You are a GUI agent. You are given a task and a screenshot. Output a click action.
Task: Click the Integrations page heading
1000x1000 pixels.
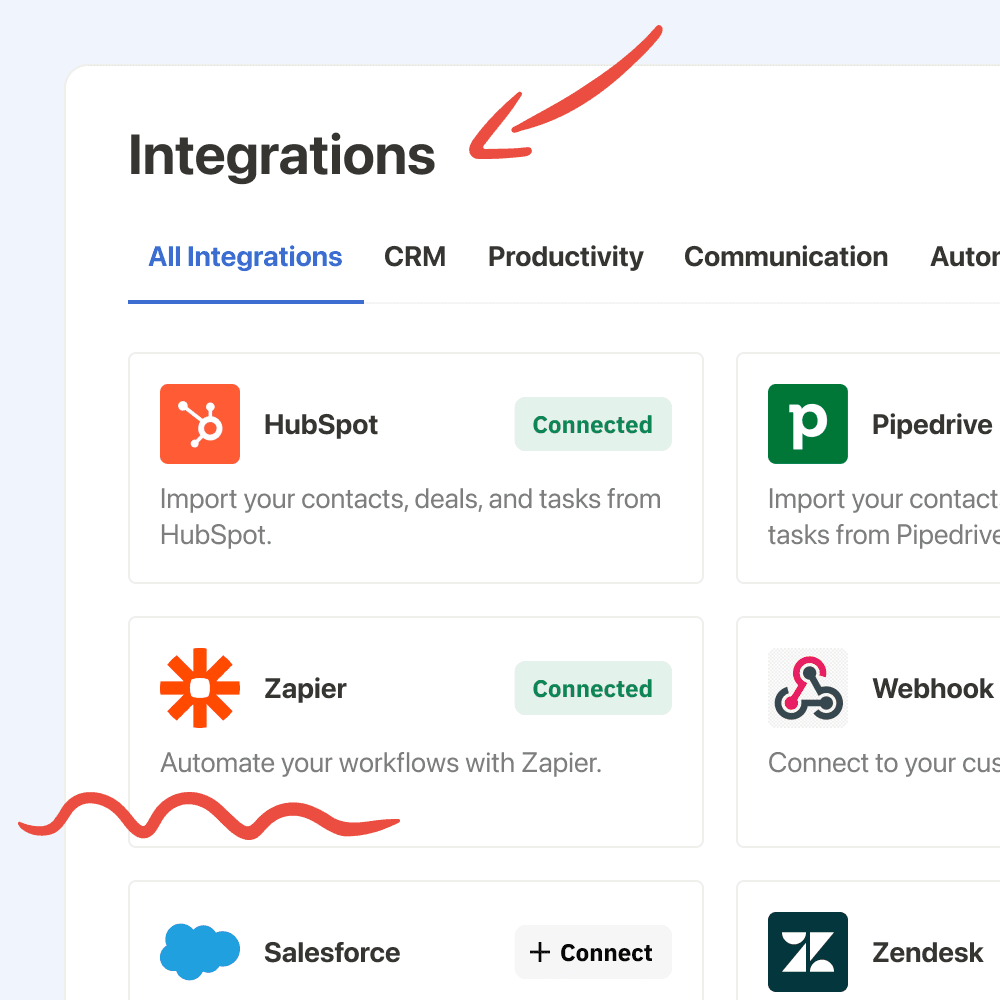[x=281, y=156]
